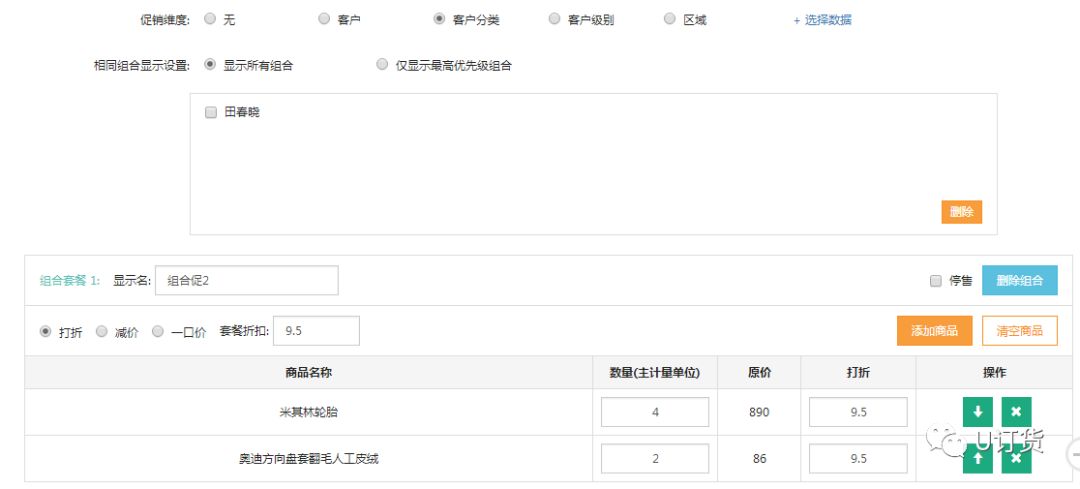Select 客户 promotion dimension radio
Image resolution: width=1080 pixels, height=489 pixels.
click(x=324, y=19)
